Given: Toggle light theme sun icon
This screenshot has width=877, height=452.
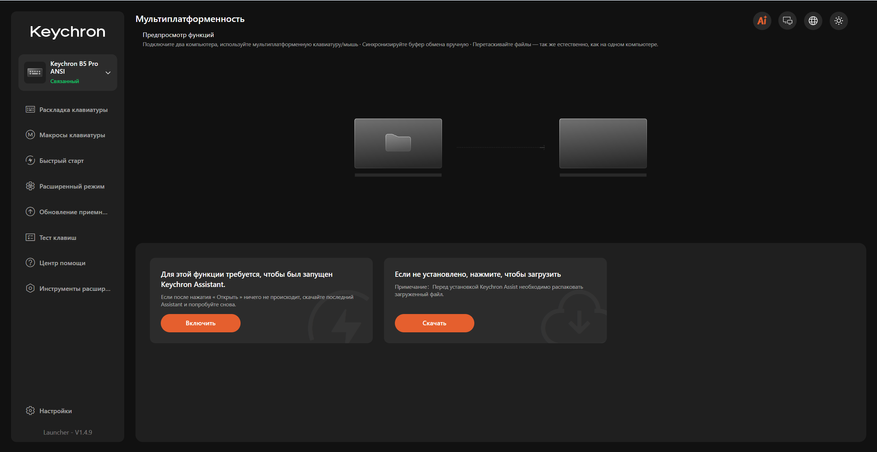Looking at the screenshot, I should click(838, 21).
